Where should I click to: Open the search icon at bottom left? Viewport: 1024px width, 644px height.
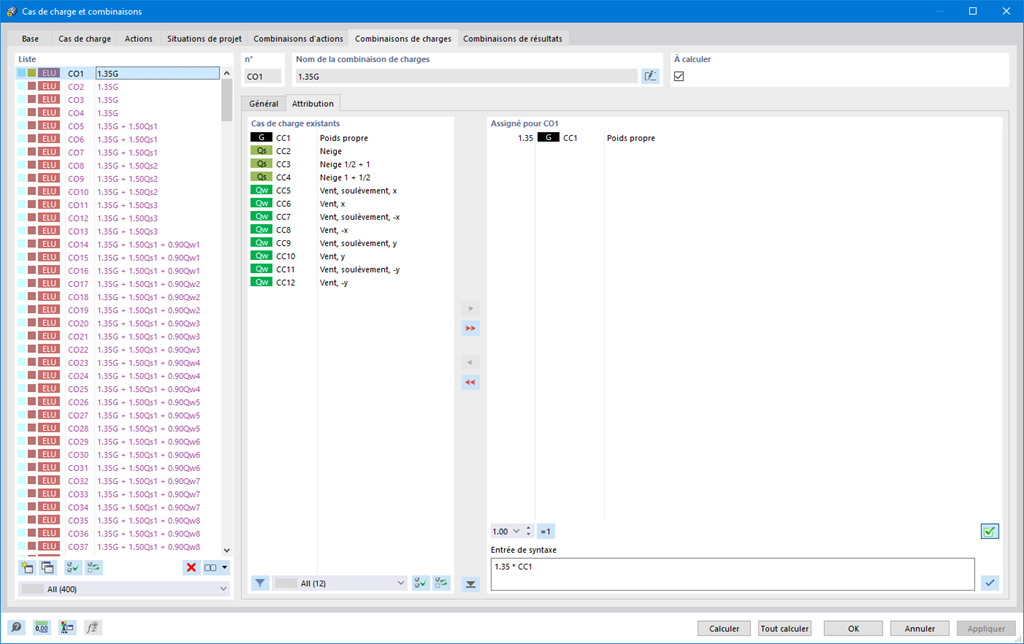tap(16, 628)
